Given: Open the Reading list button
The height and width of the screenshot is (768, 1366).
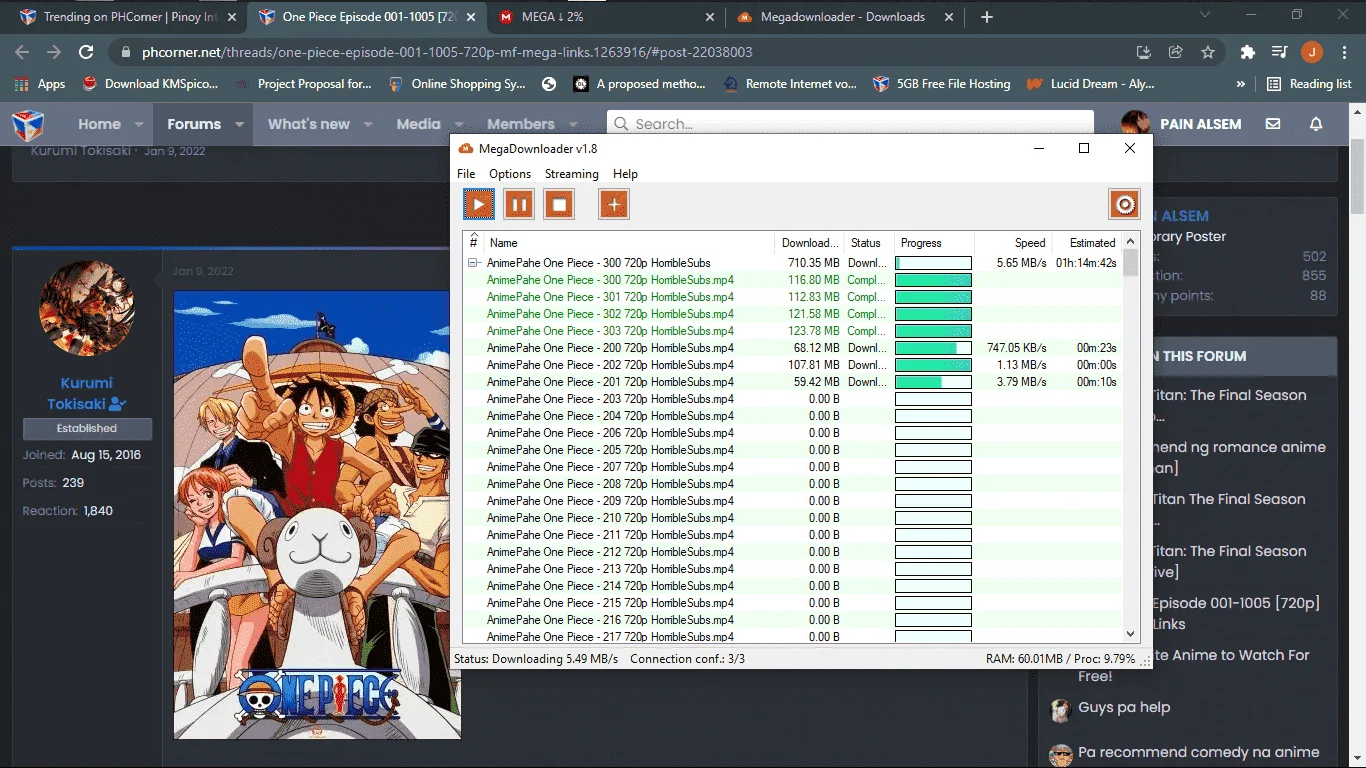Looking at the screenshot, I should tap(1308, 84).
